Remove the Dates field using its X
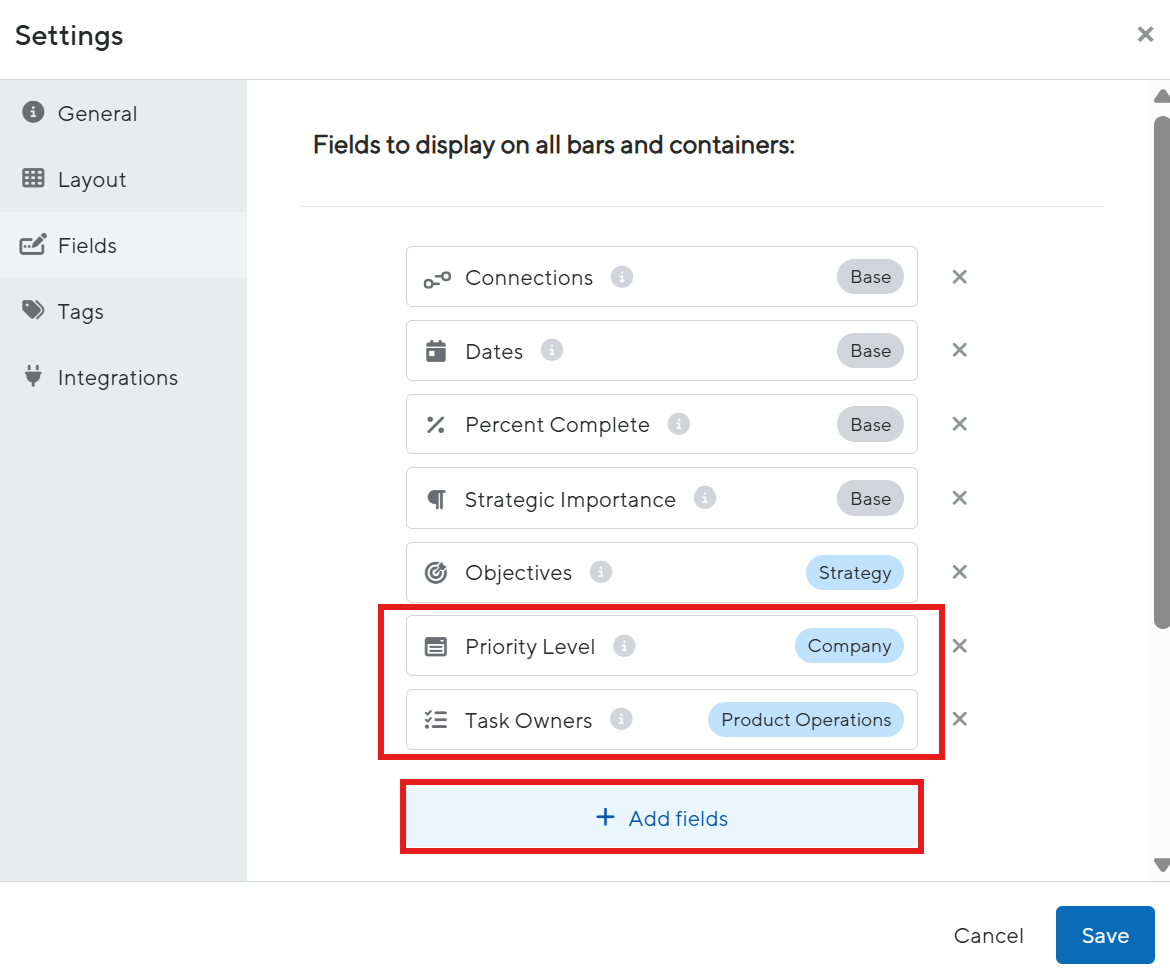 pyautogui.click(x=959, y=350)
